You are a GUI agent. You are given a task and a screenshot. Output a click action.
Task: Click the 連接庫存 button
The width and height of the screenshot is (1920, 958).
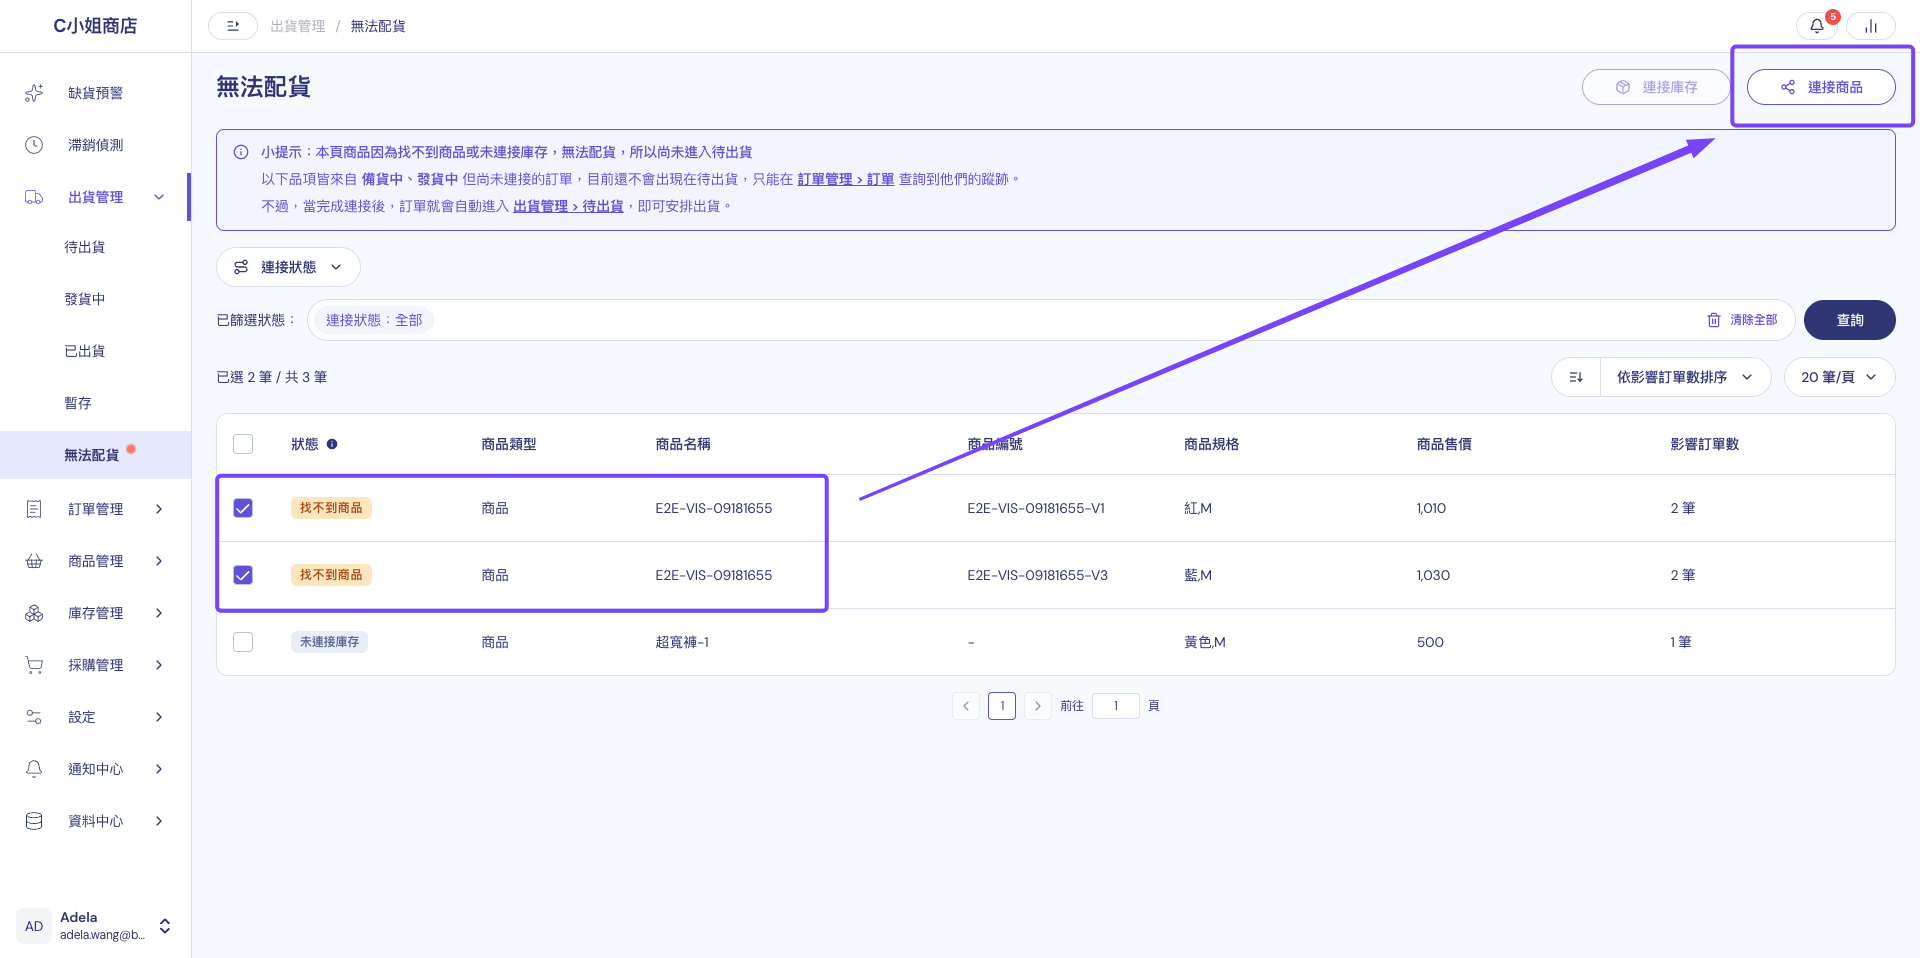1656,87
